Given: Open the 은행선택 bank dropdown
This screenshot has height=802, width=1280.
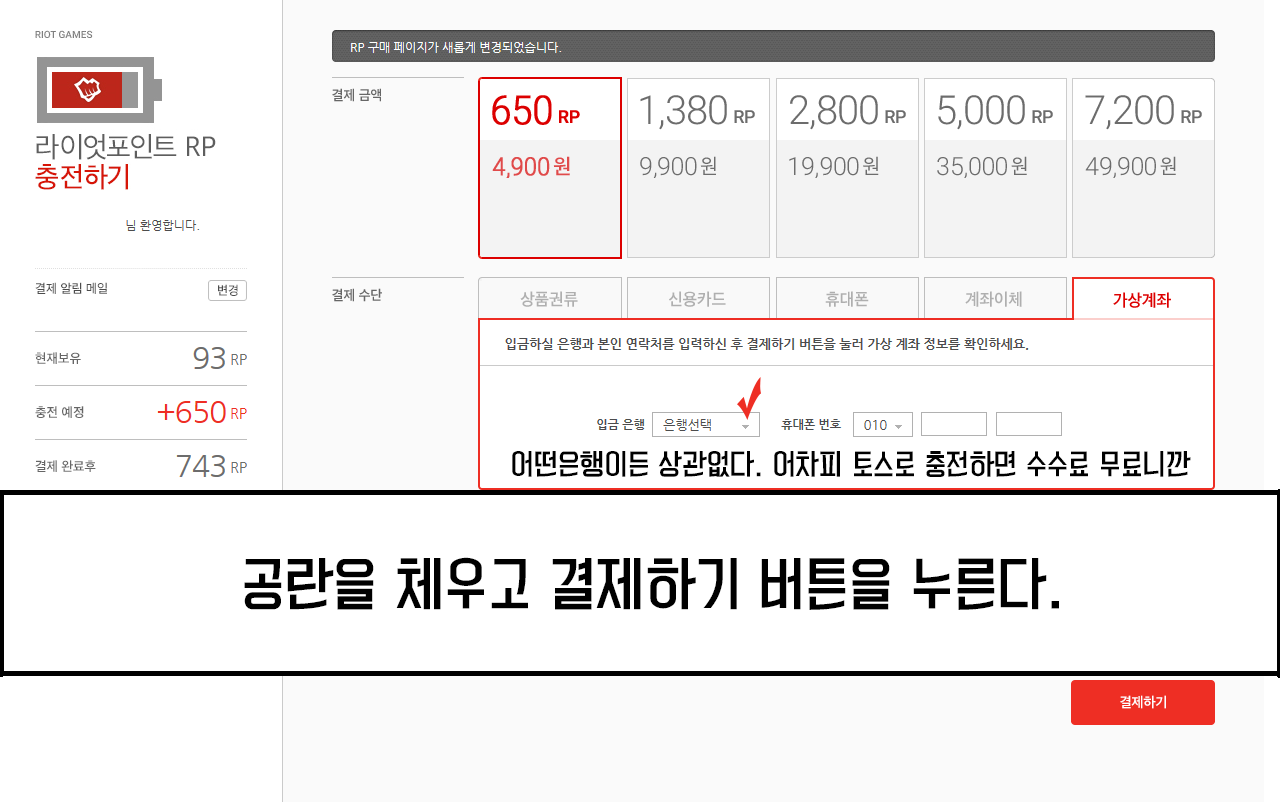Looking at the screenshot, I should click(x=706, y=425).
